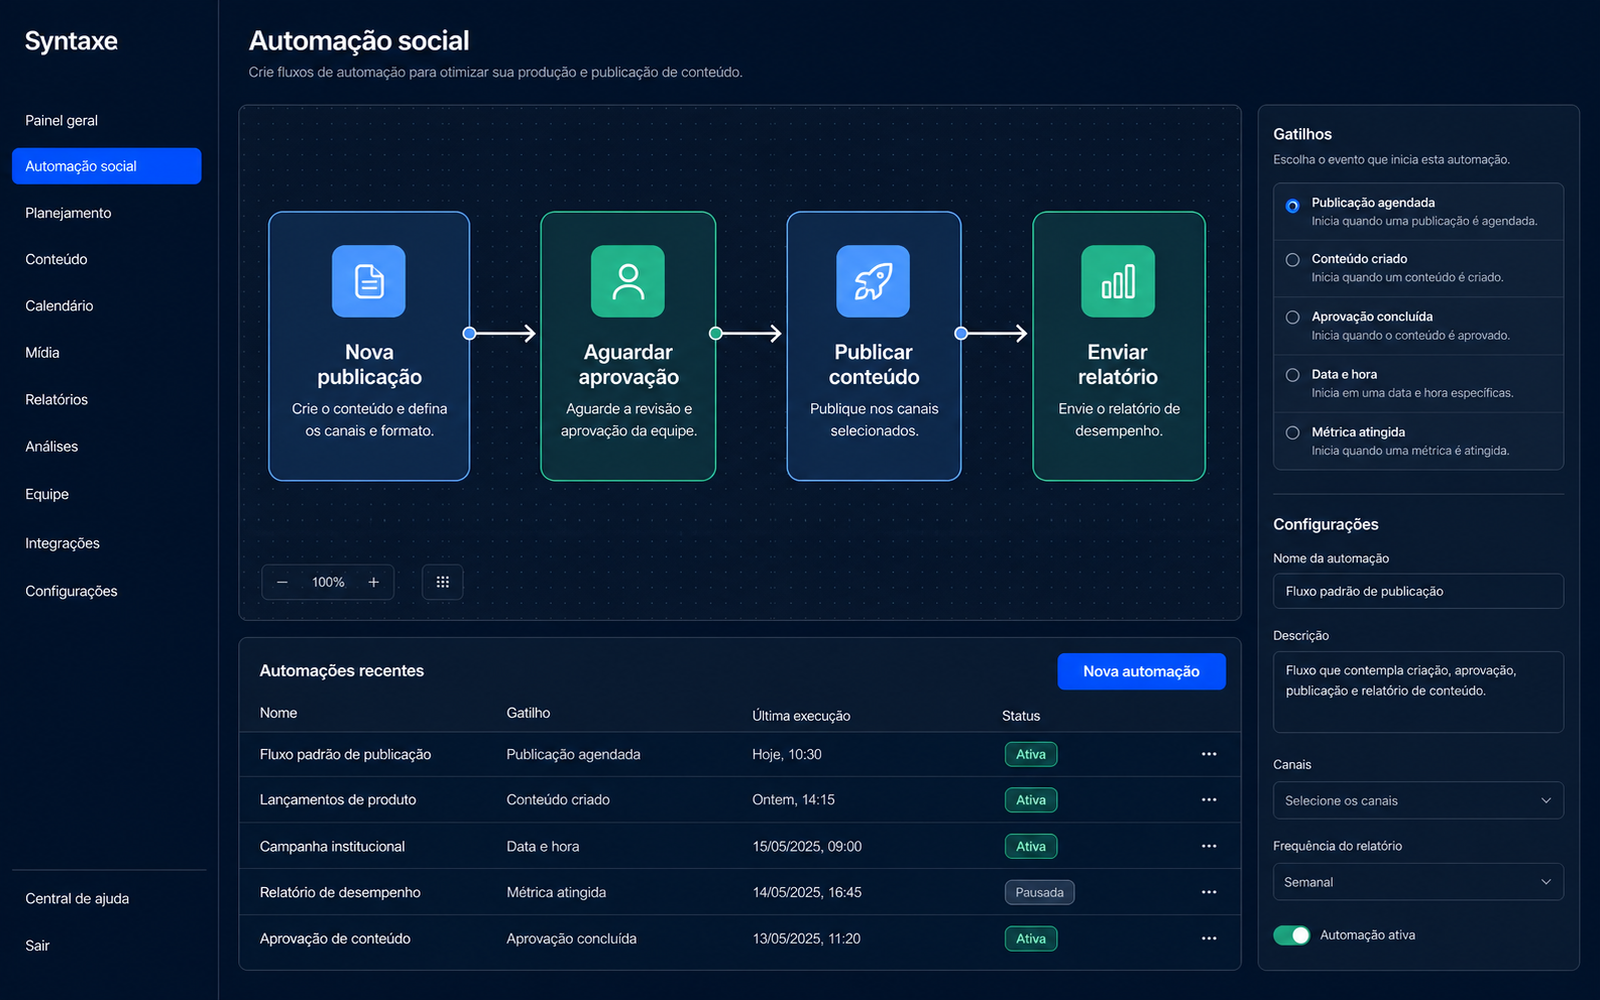The height and width of the screenshot is (1000, 1600).
Task: Select the Enviar relatório workflow card
Action: click(1119, 346)
